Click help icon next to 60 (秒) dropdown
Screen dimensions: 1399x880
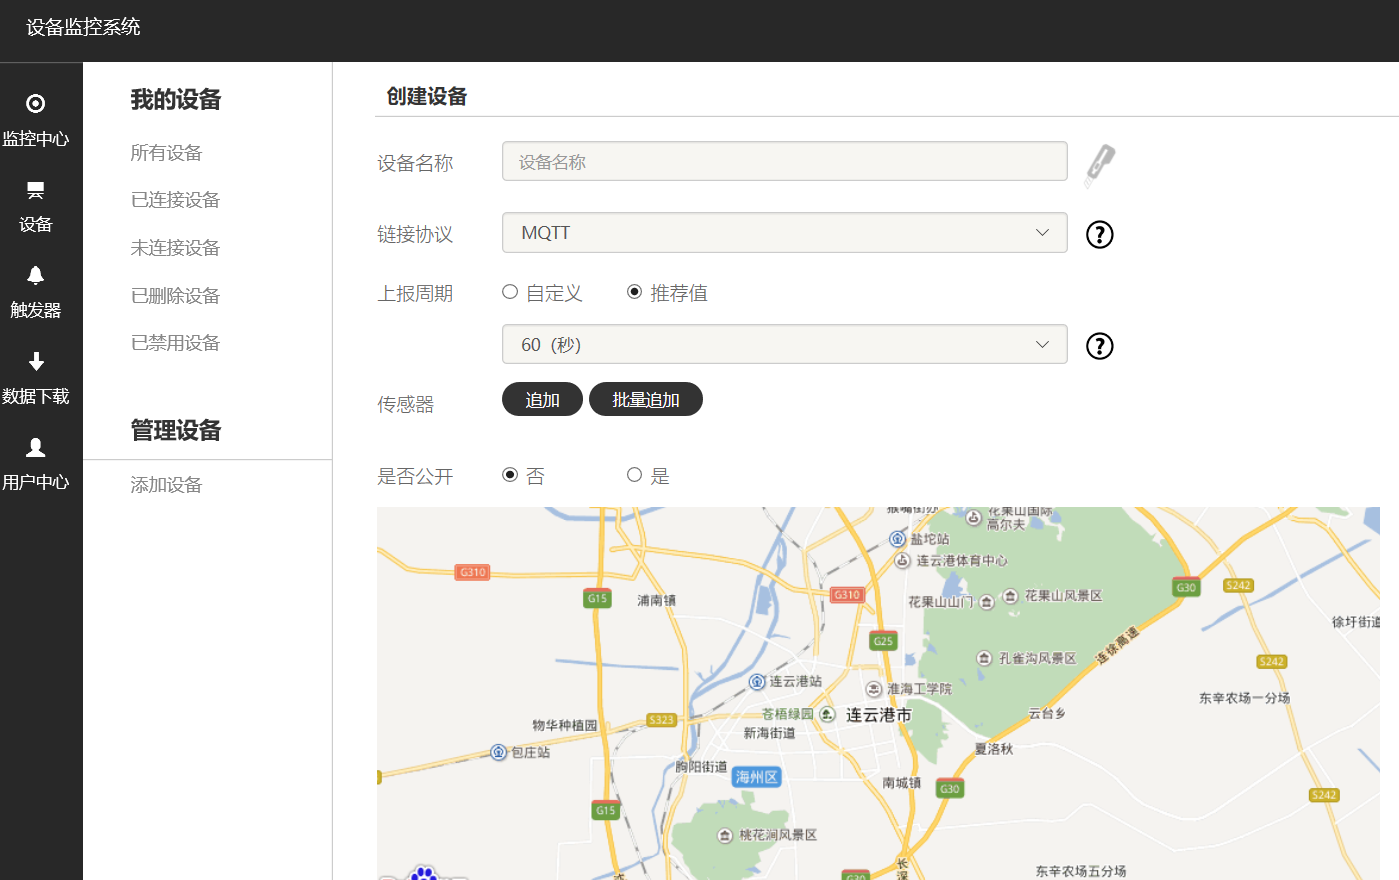coord(1099,346)
